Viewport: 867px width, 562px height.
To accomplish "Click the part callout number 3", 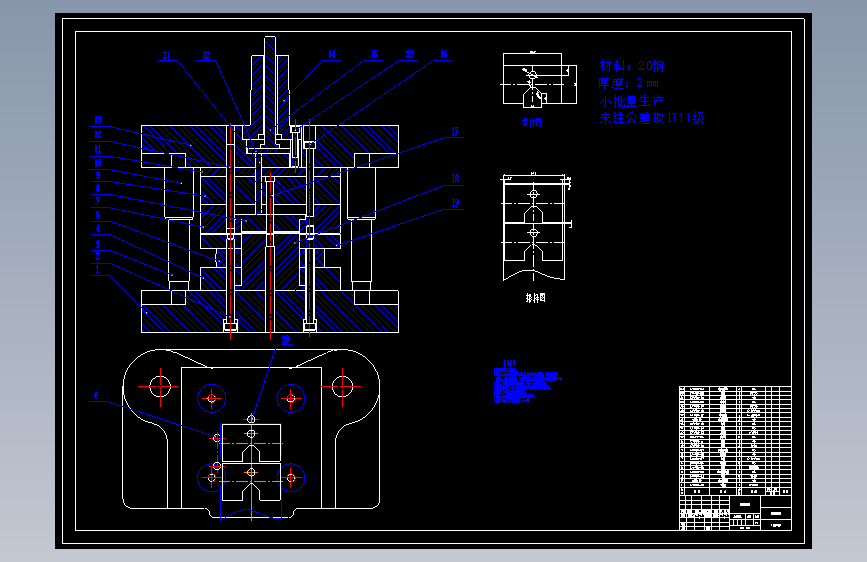I will pos(98,243).
